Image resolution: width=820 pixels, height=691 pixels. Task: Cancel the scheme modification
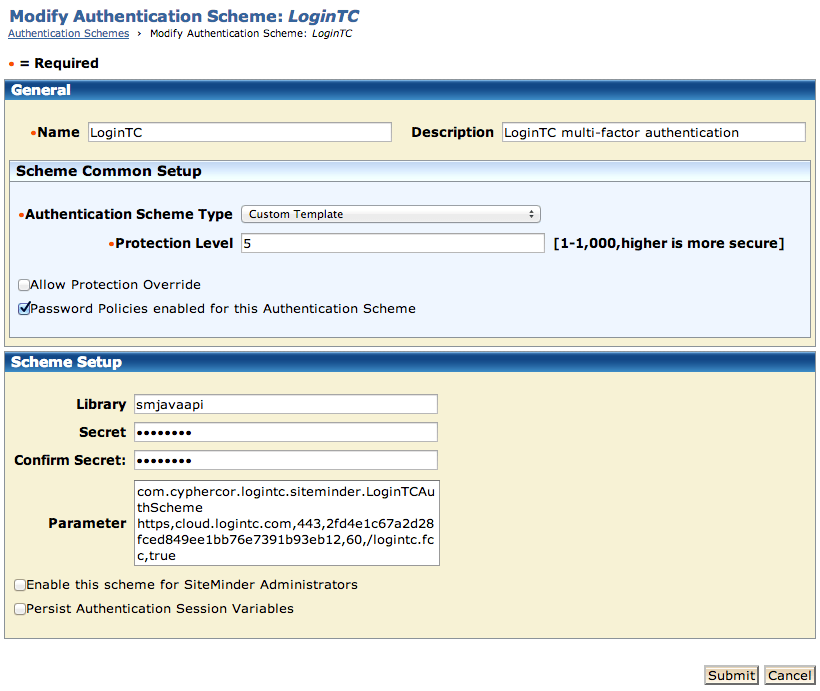[790, 675]
